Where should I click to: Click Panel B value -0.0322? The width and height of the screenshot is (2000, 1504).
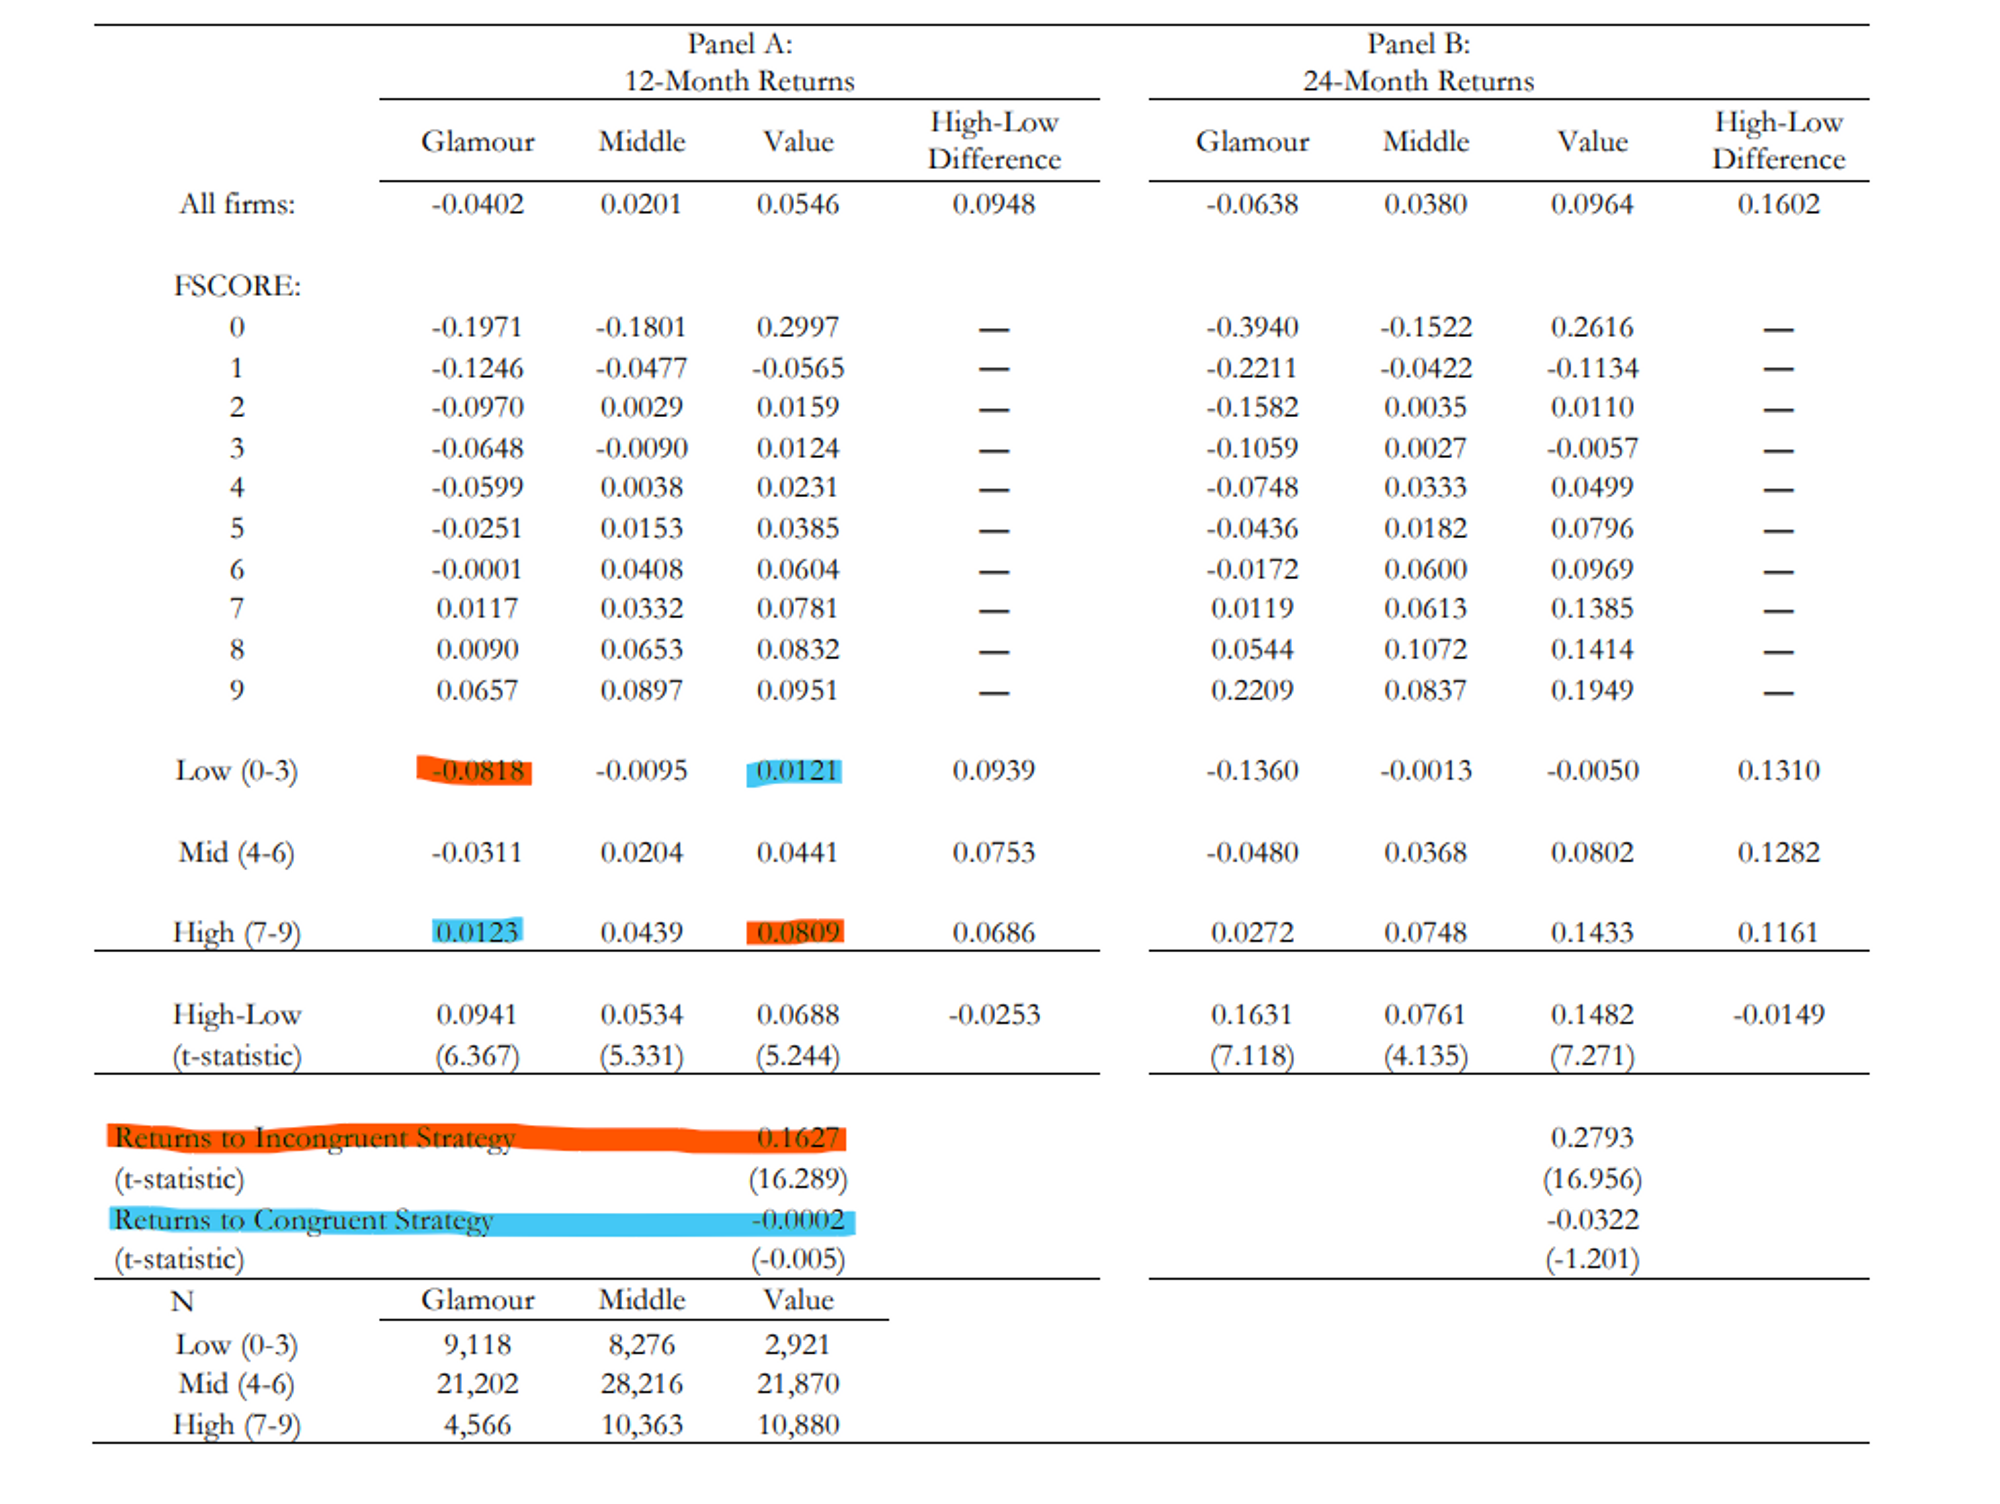1592,1220
